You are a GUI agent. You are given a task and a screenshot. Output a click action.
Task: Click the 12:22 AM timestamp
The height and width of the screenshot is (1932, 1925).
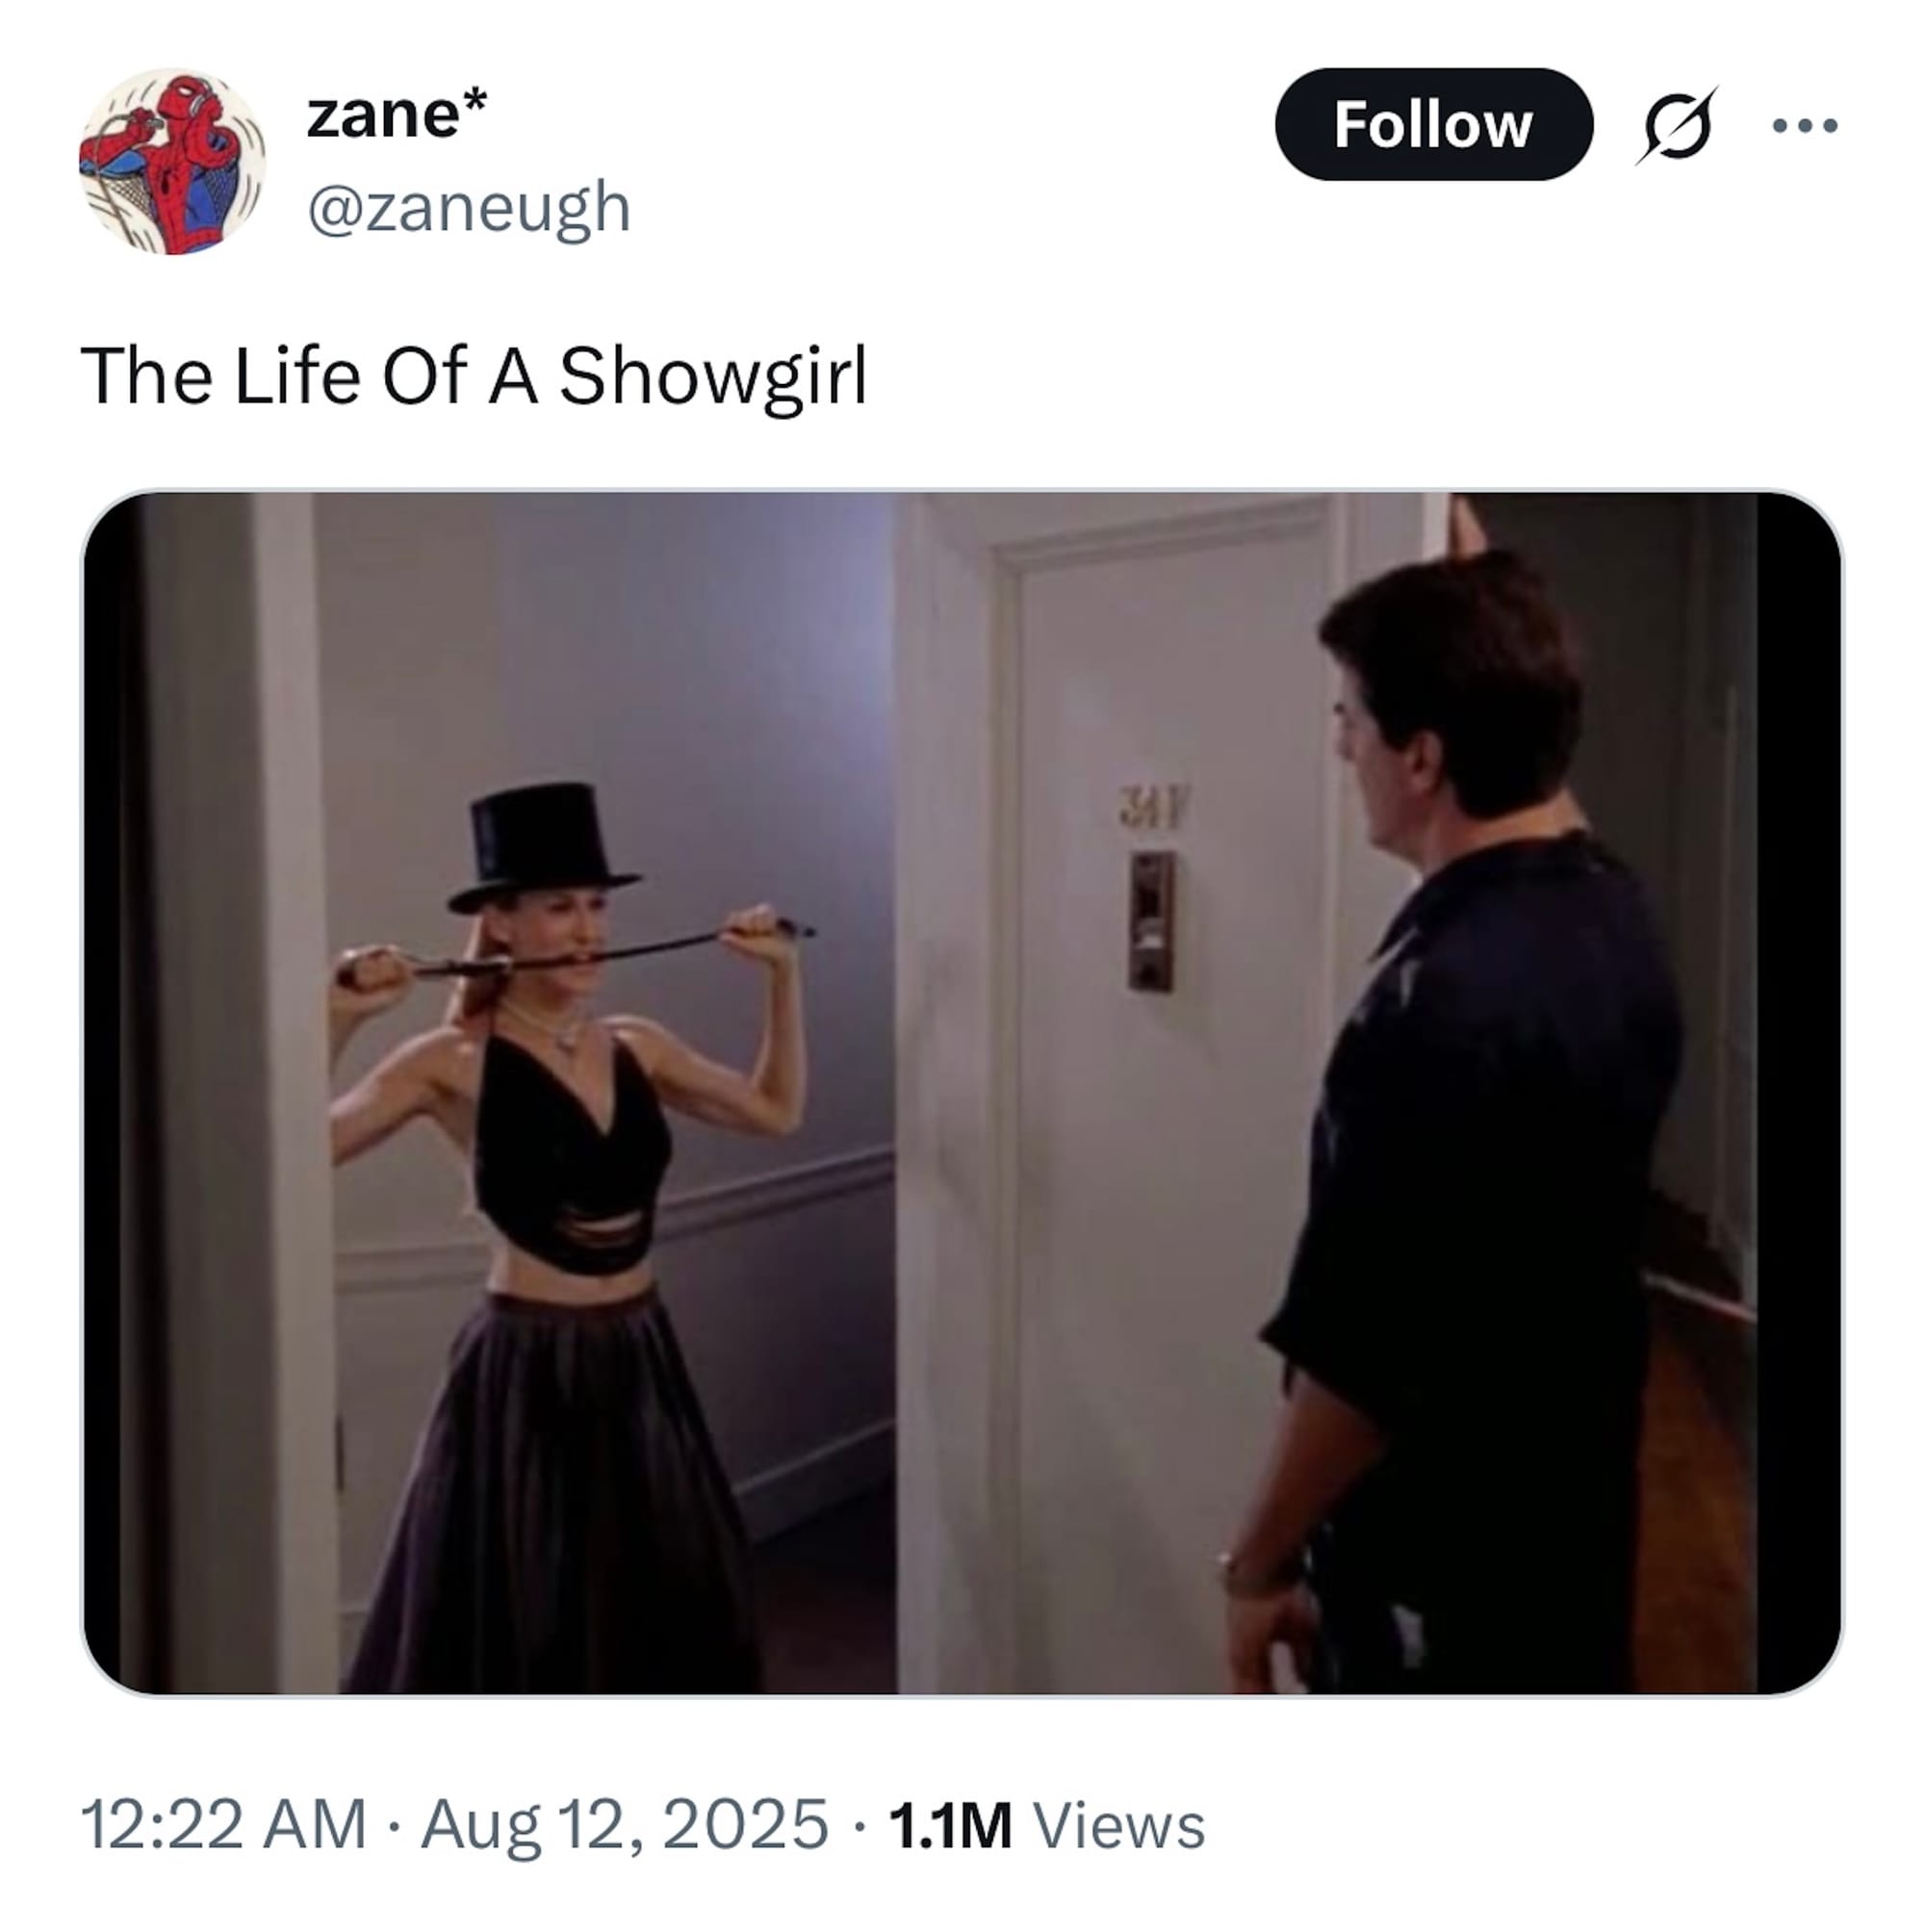click(223, 1825)
